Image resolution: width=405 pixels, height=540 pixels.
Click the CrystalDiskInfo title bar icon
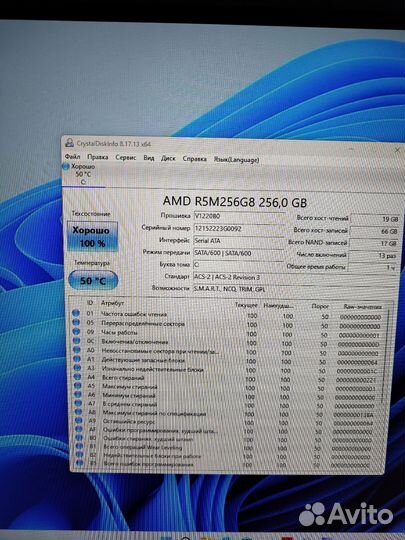pos(70,143)
